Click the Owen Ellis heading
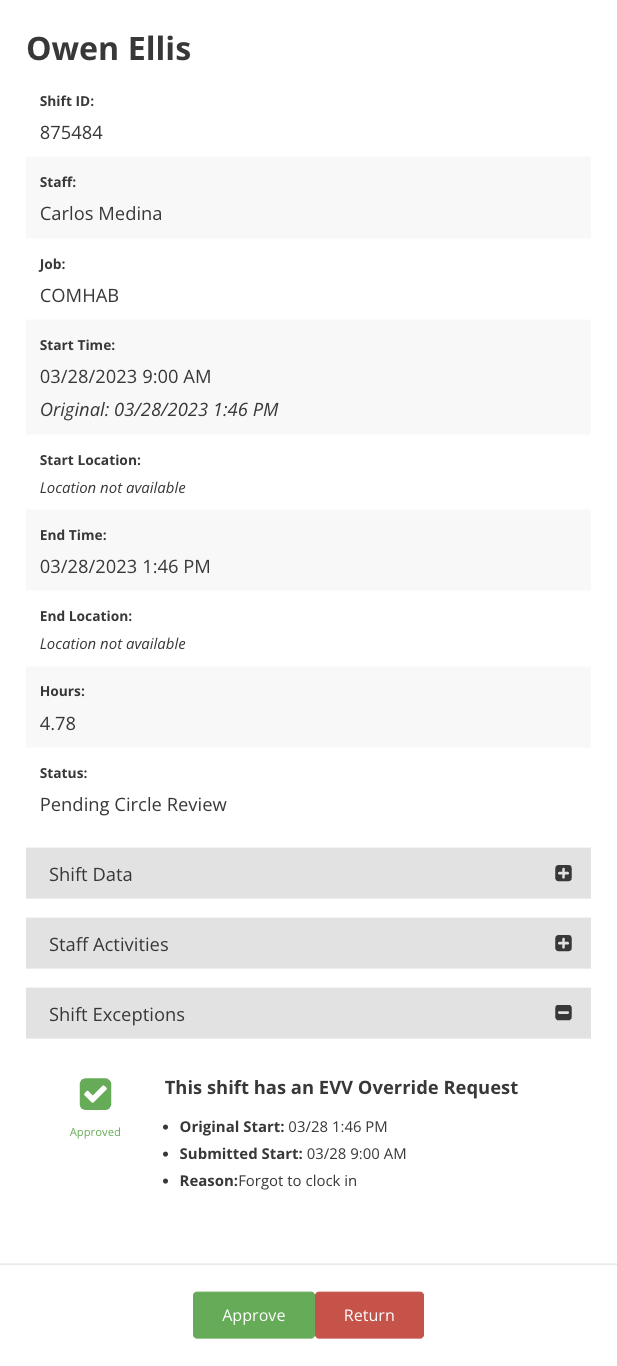This screenshot has width=617, height=1366. point(109,48)
